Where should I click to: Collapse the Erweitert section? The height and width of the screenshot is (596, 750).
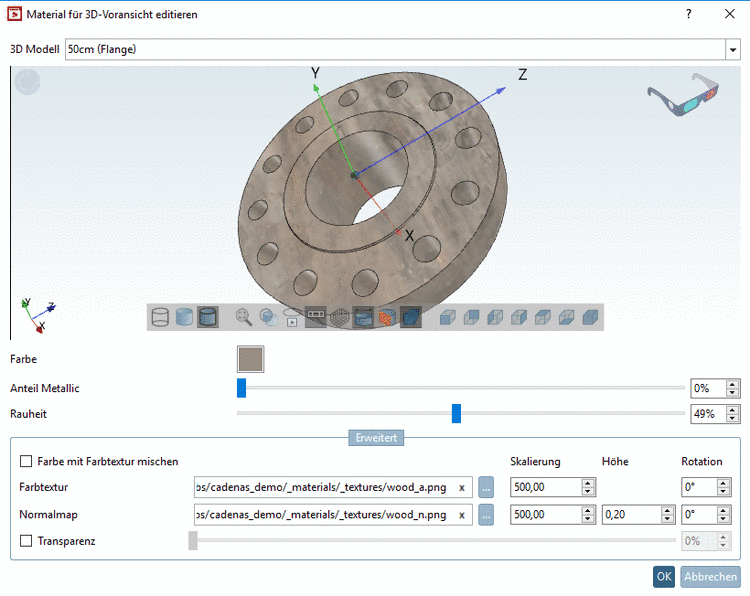click(375, 438)
